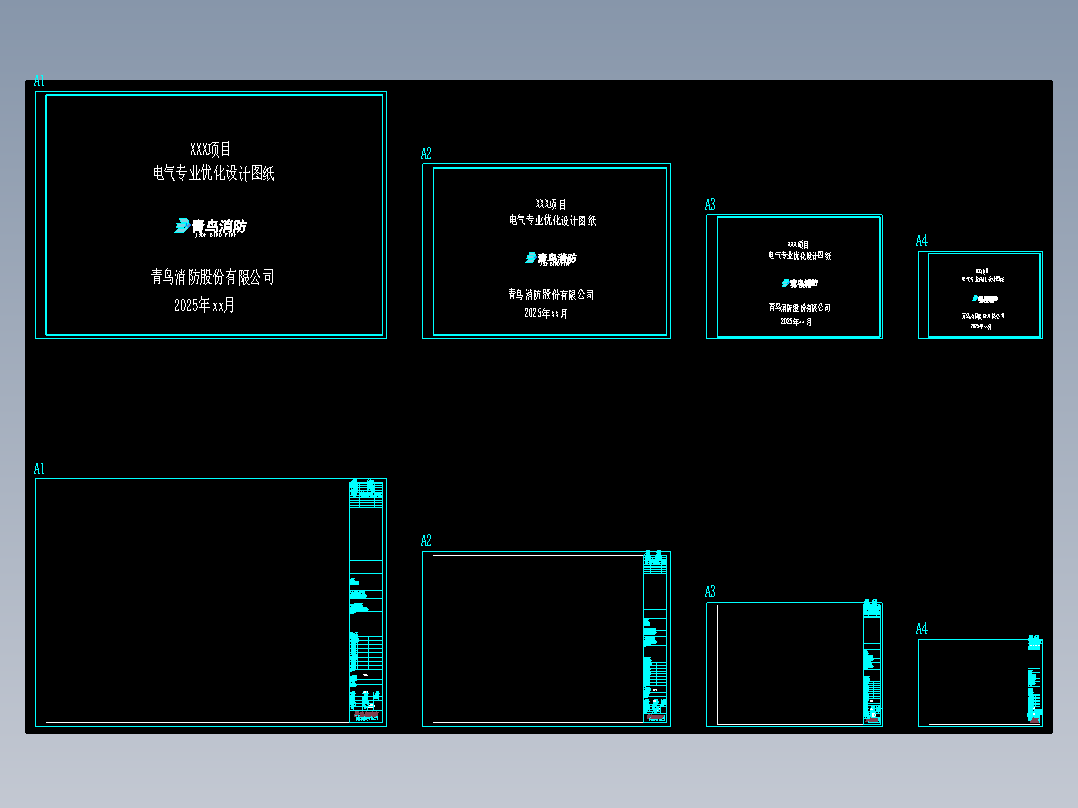
Task: Select '电气专业优化设计图纸' on the A3 cover sheet
Action: pos(800,255)
